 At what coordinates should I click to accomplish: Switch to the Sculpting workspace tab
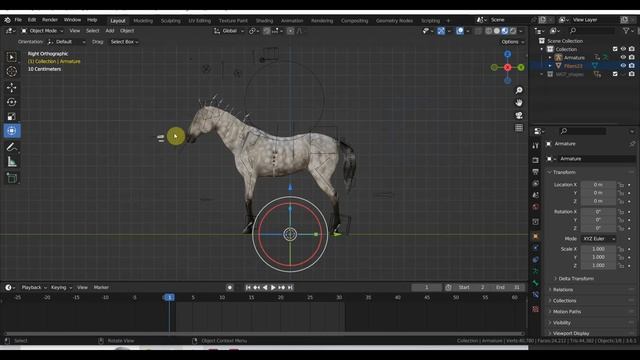click(x=171, y=20)
